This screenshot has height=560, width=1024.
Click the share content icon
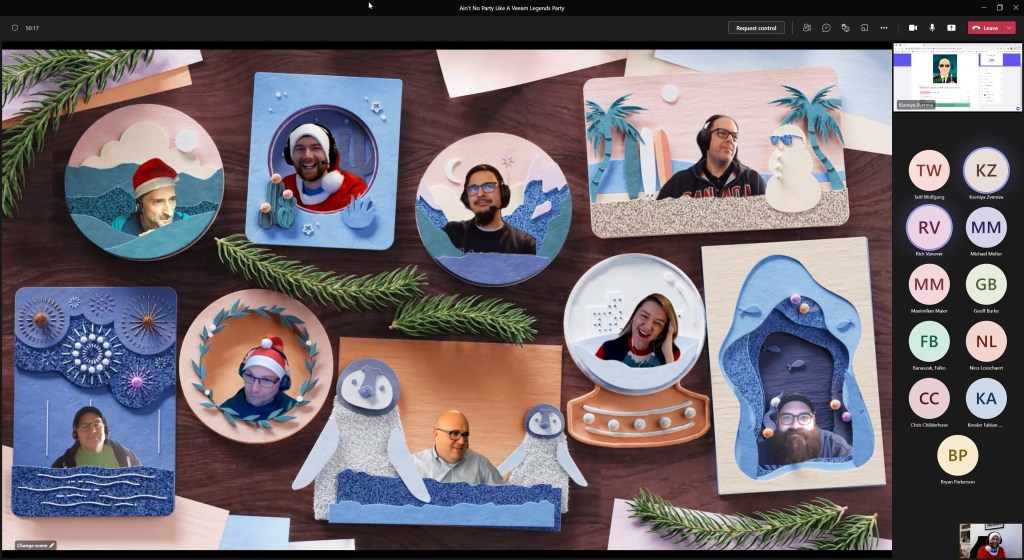pyautogui.click(x=951, y=28)
